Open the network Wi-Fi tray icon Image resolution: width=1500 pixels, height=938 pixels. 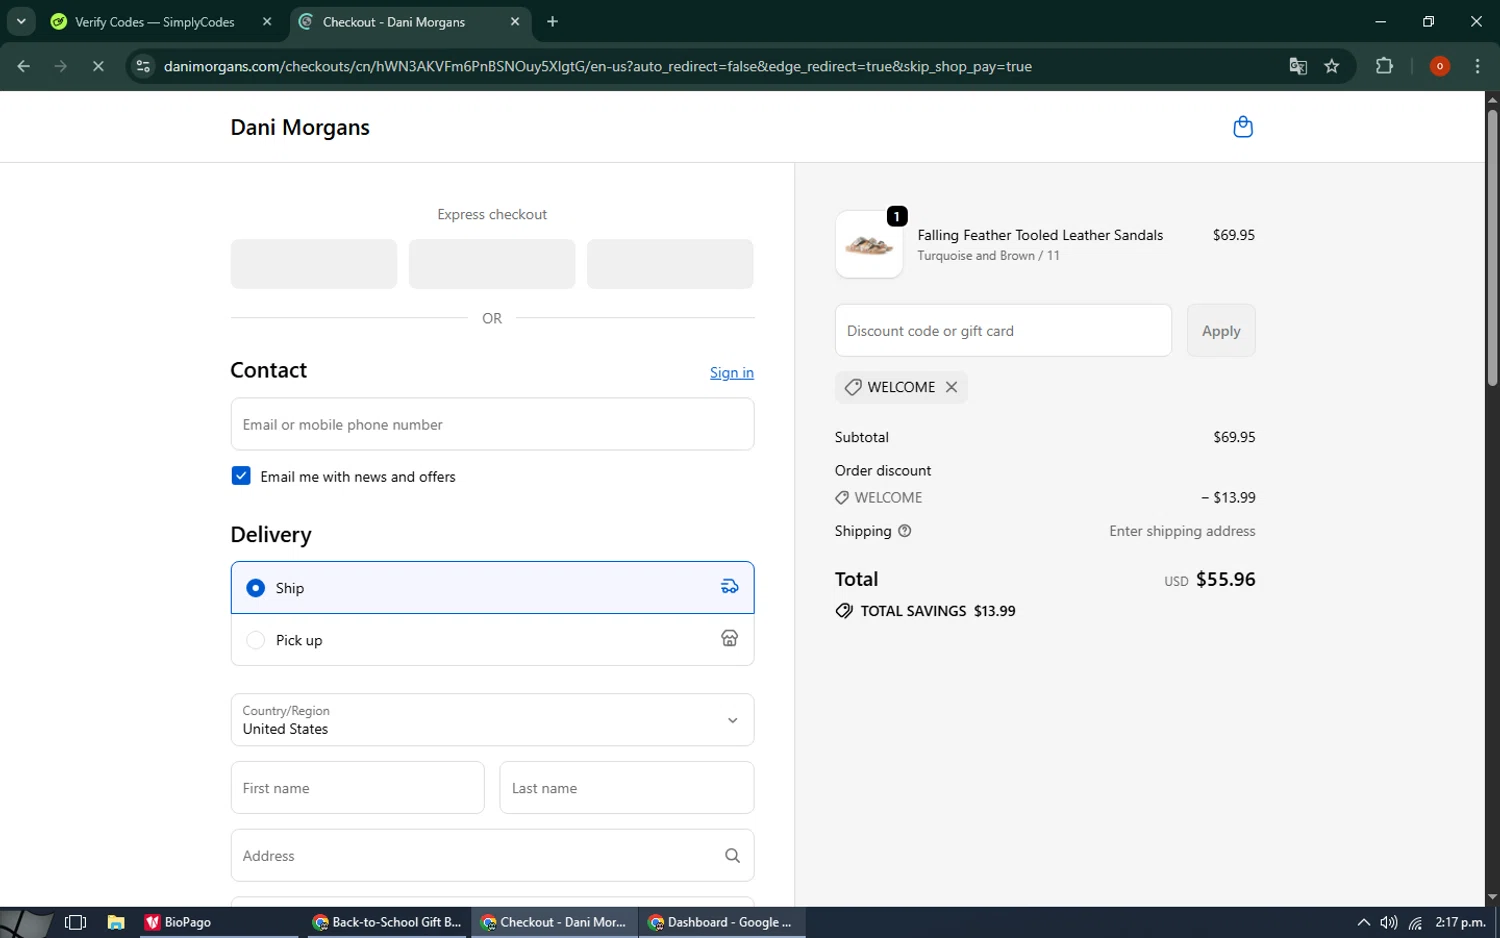pyautogui.click(x=1415, y=922)
